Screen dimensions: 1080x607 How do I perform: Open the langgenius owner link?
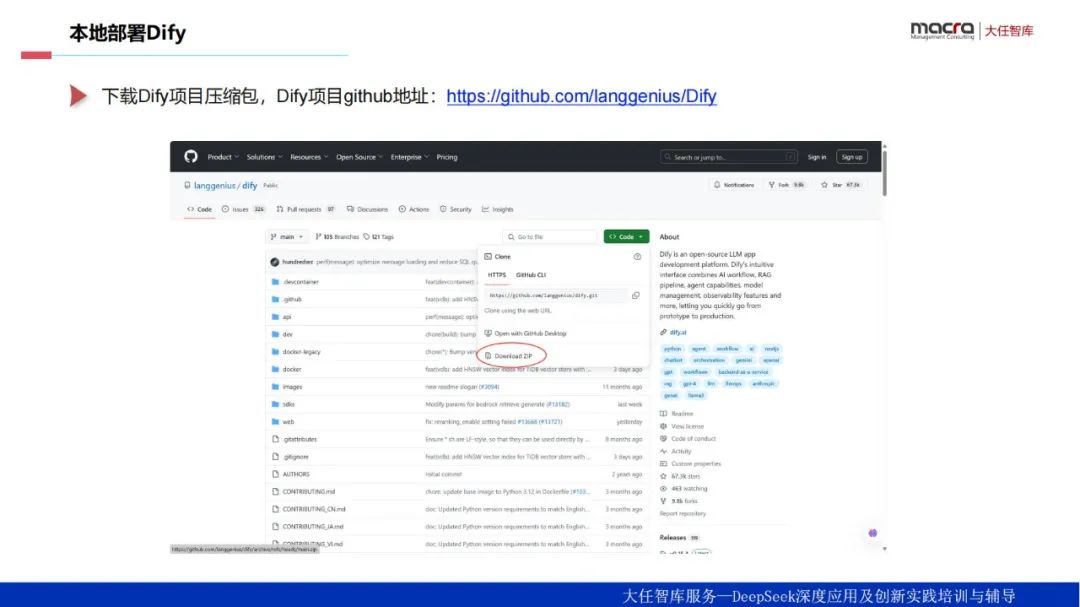point(214,185)
